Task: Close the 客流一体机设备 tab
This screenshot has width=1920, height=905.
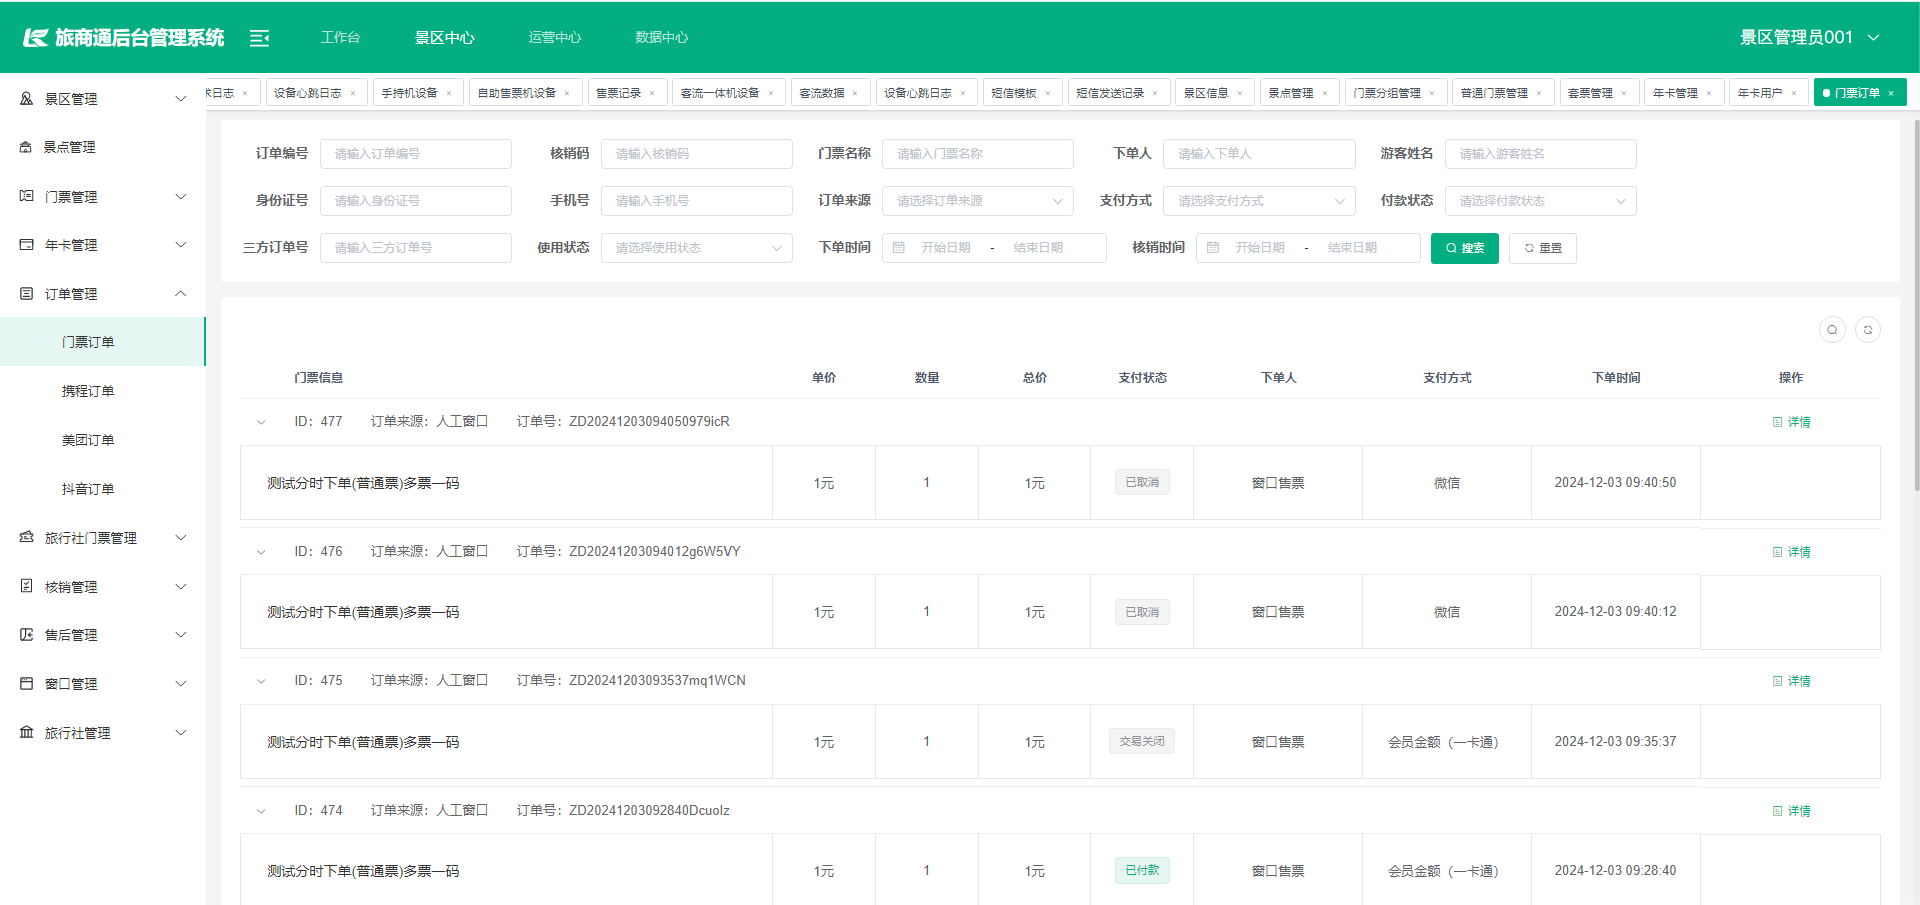Action: point(771,93)
